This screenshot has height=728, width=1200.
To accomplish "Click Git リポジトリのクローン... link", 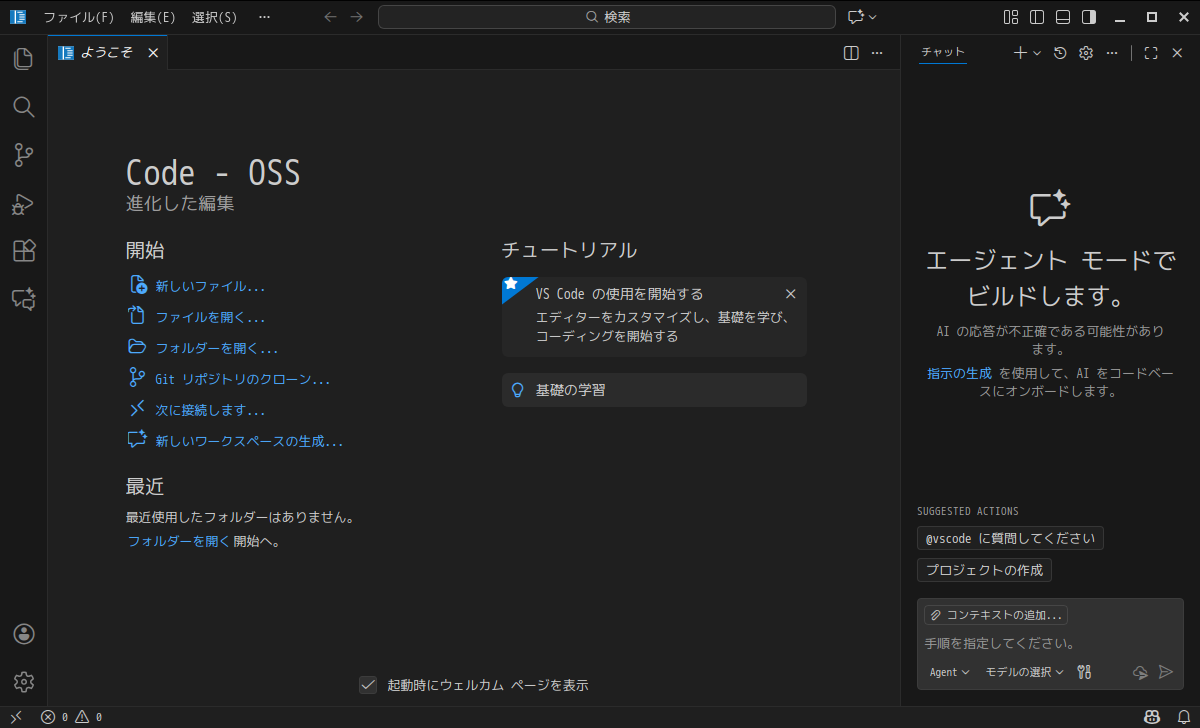I will tap(230, 379).
